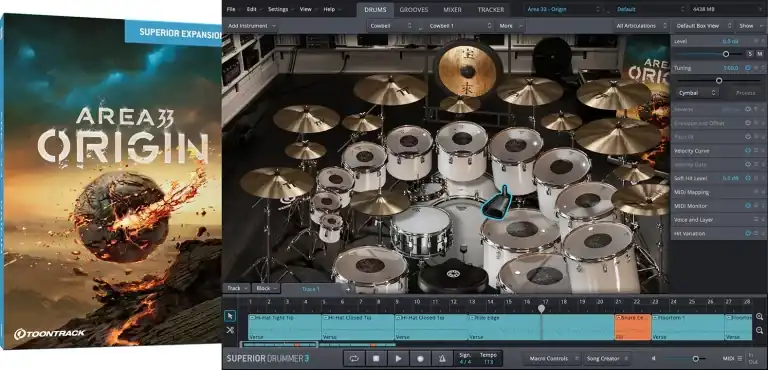Toggle the metronome icon
The width and height of the screenshot is (768, 370).
pos(442,359)
